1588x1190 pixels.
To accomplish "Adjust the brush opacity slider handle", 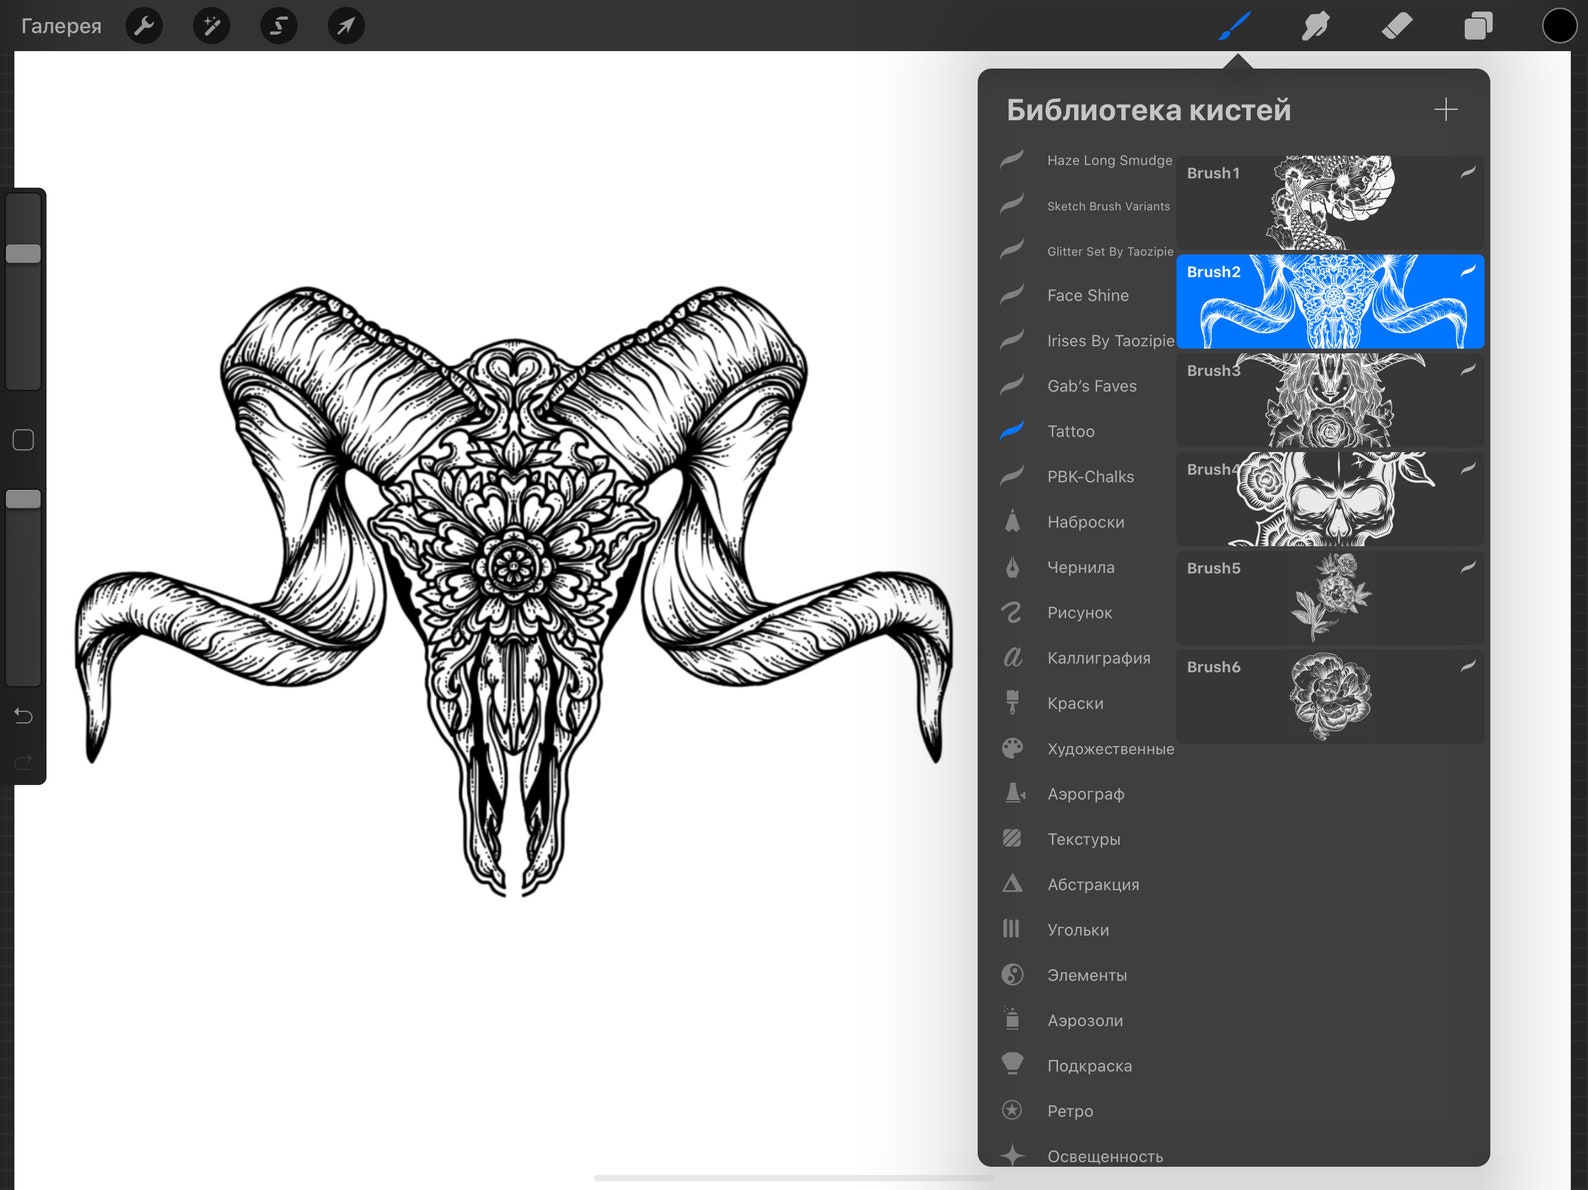I will click(23, 499).
